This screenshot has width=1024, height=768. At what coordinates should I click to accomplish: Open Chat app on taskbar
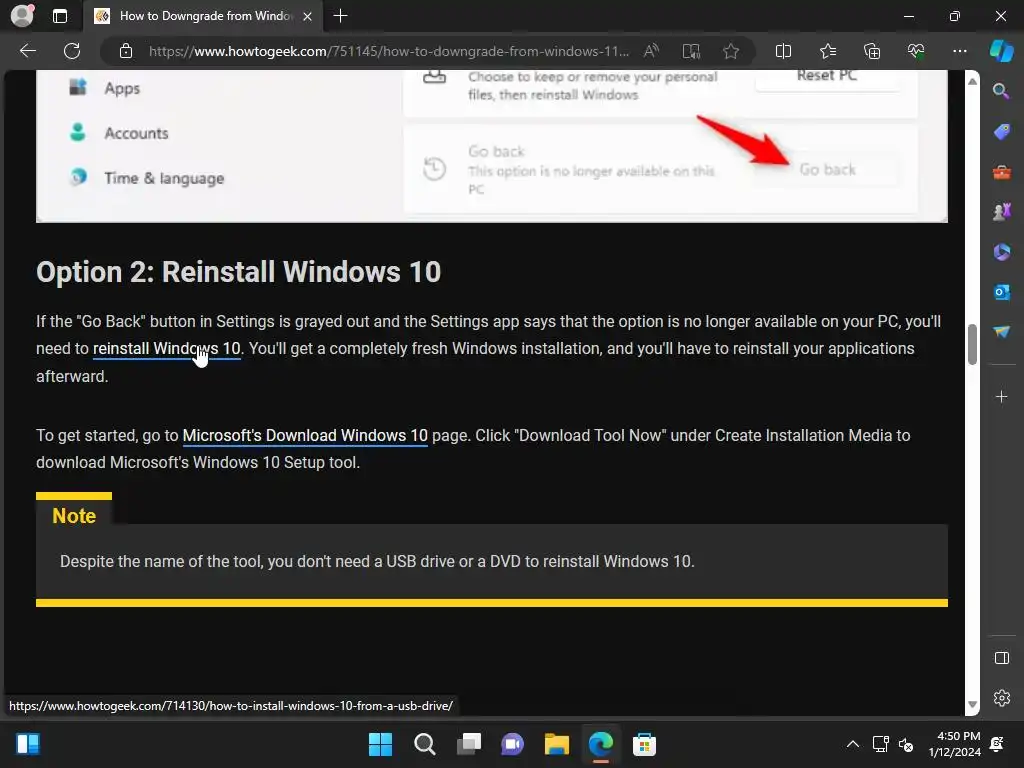point(513,744)
